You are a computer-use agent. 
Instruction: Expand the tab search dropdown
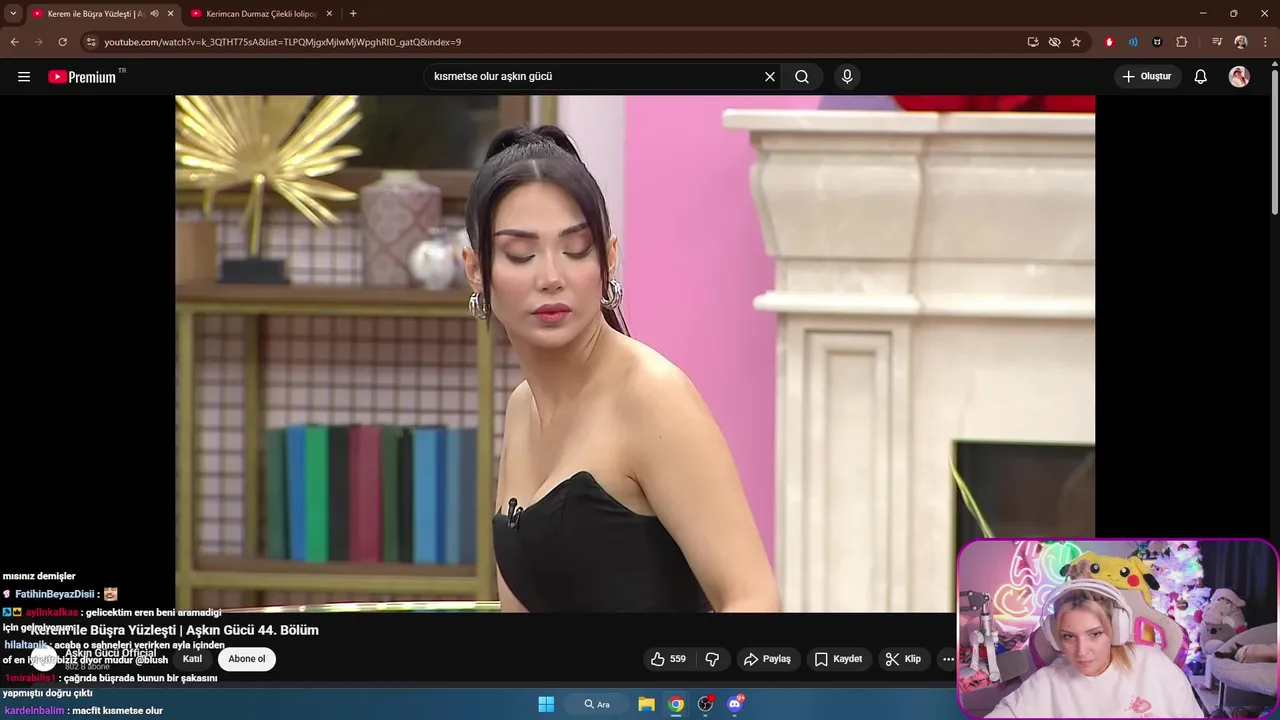(13, 14)
